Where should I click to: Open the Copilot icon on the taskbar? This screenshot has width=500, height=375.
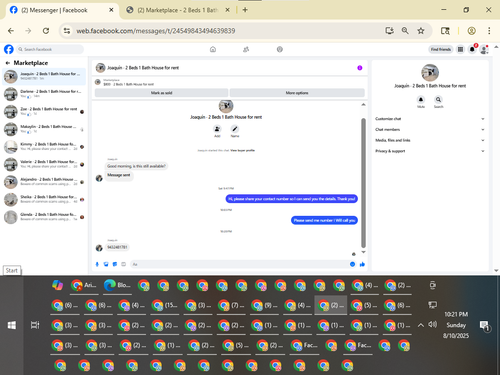pos(58,285)
